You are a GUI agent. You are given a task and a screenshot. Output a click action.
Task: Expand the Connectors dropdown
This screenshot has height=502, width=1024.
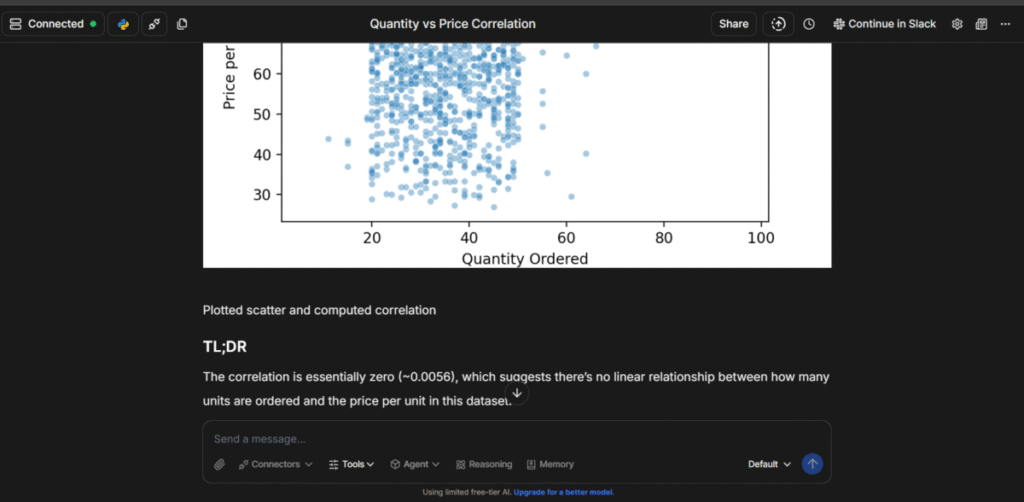pos(275,464)
